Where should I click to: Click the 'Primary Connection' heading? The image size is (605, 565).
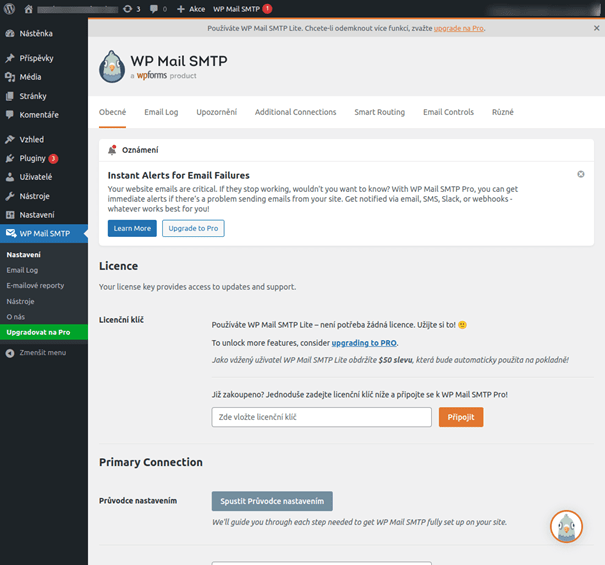(151, 462)
